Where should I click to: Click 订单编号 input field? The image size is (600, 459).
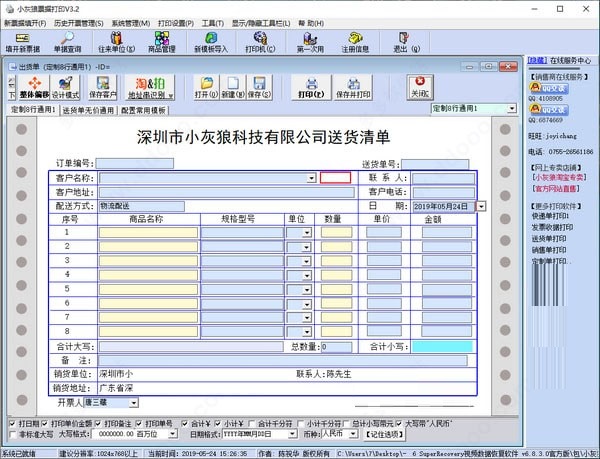click(135, 163)
